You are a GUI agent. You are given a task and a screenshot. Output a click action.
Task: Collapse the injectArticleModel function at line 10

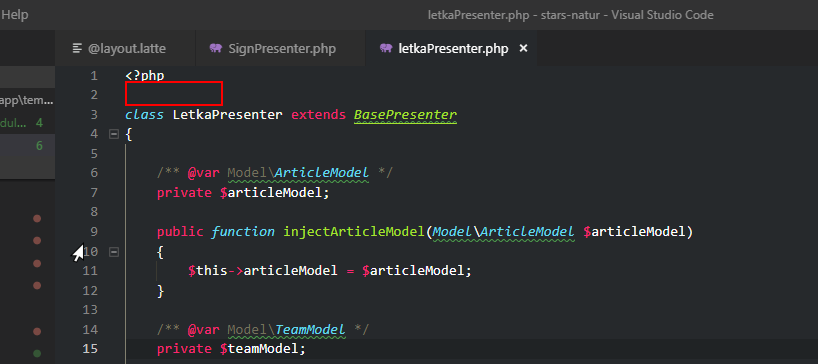pyautogui.click(x=113, y=252)
